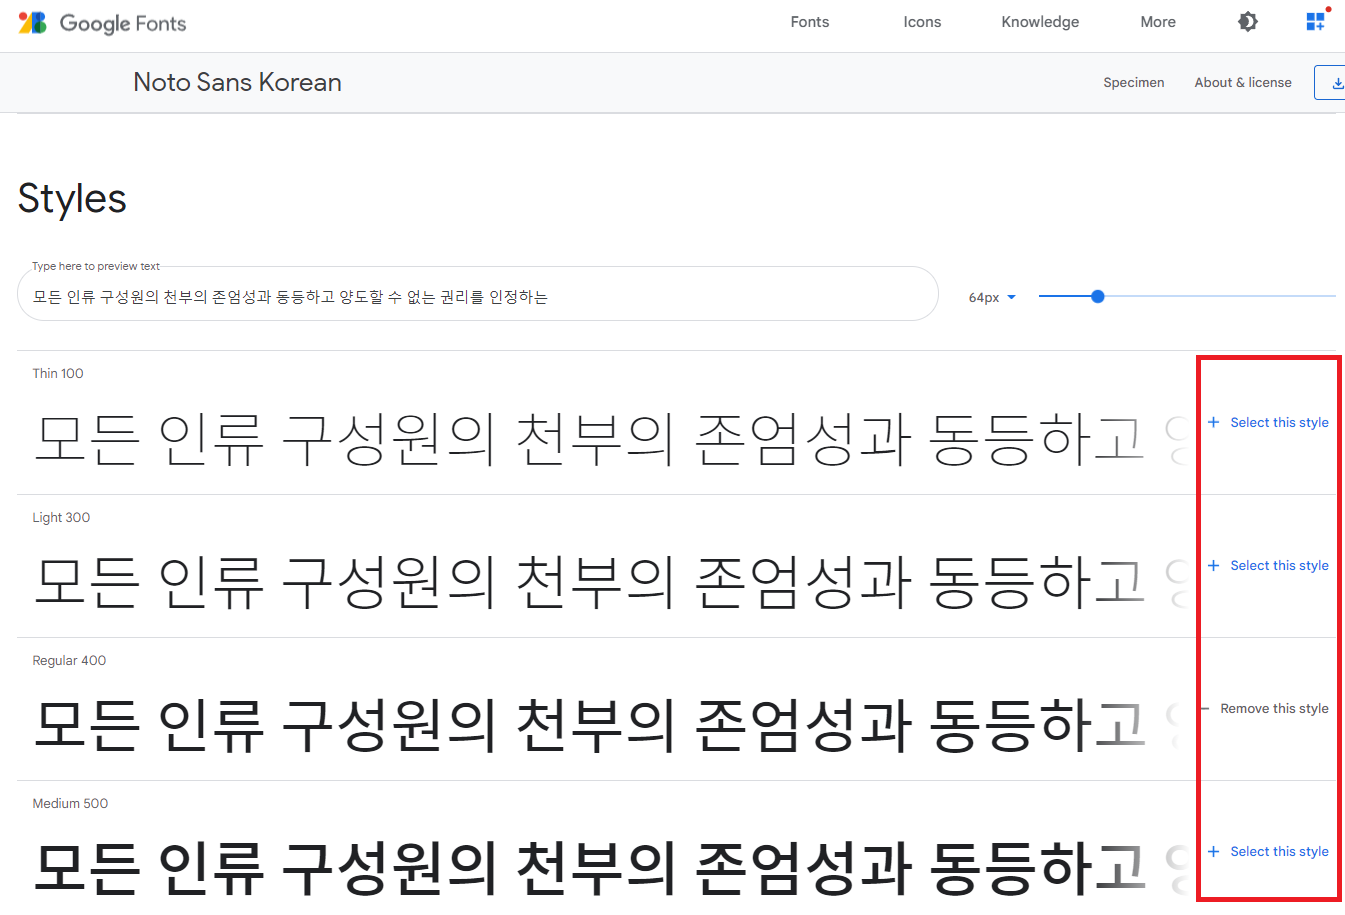
Task: Click plus icon beside Medium 500 style
Action: coord(1213,851)
